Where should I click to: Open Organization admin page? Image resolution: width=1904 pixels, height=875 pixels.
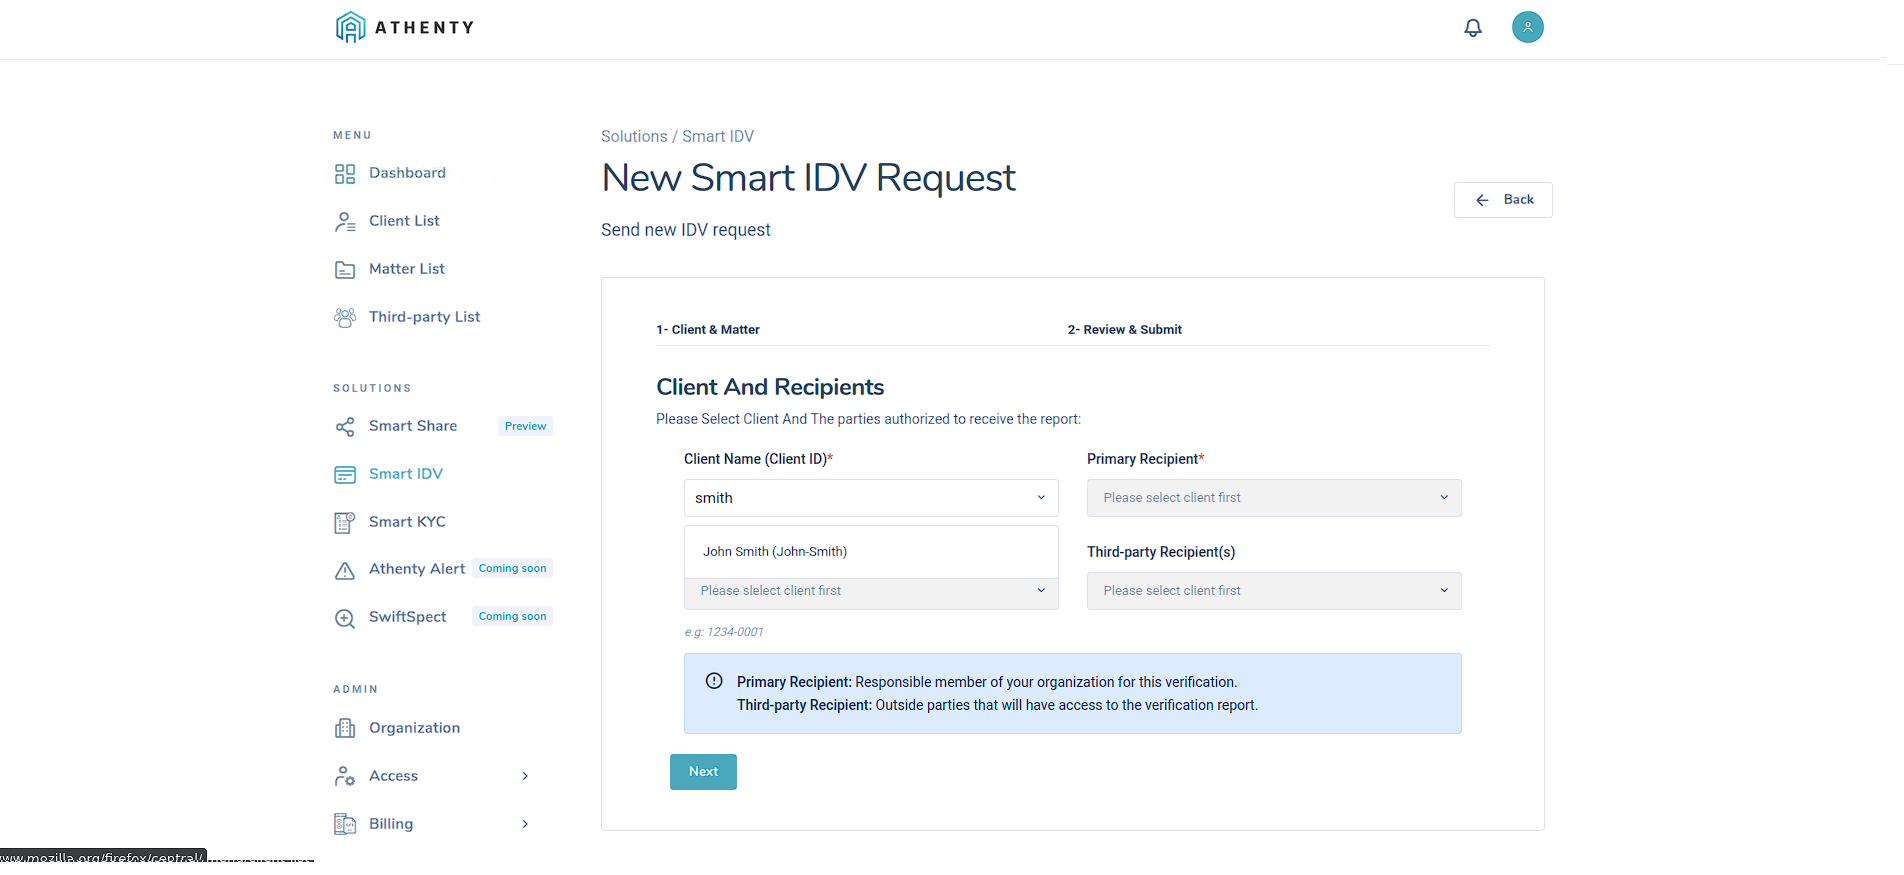coord(413,728)
